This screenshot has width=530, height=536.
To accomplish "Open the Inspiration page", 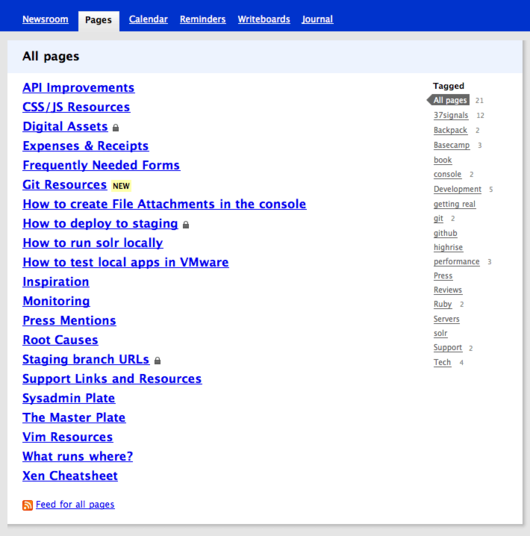I will (56, 282).
